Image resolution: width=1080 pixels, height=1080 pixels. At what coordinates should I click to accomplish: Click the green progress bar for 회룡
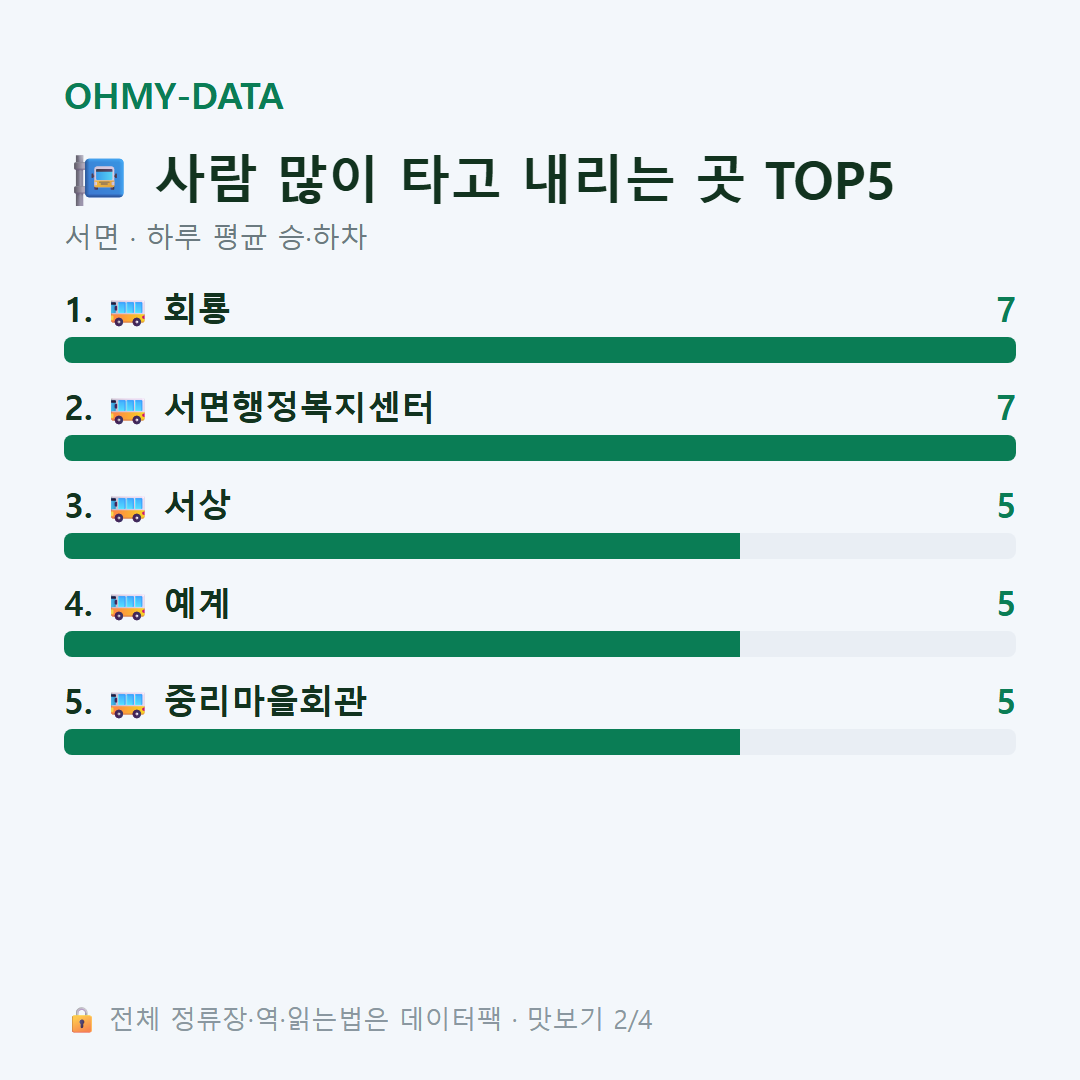540,350
